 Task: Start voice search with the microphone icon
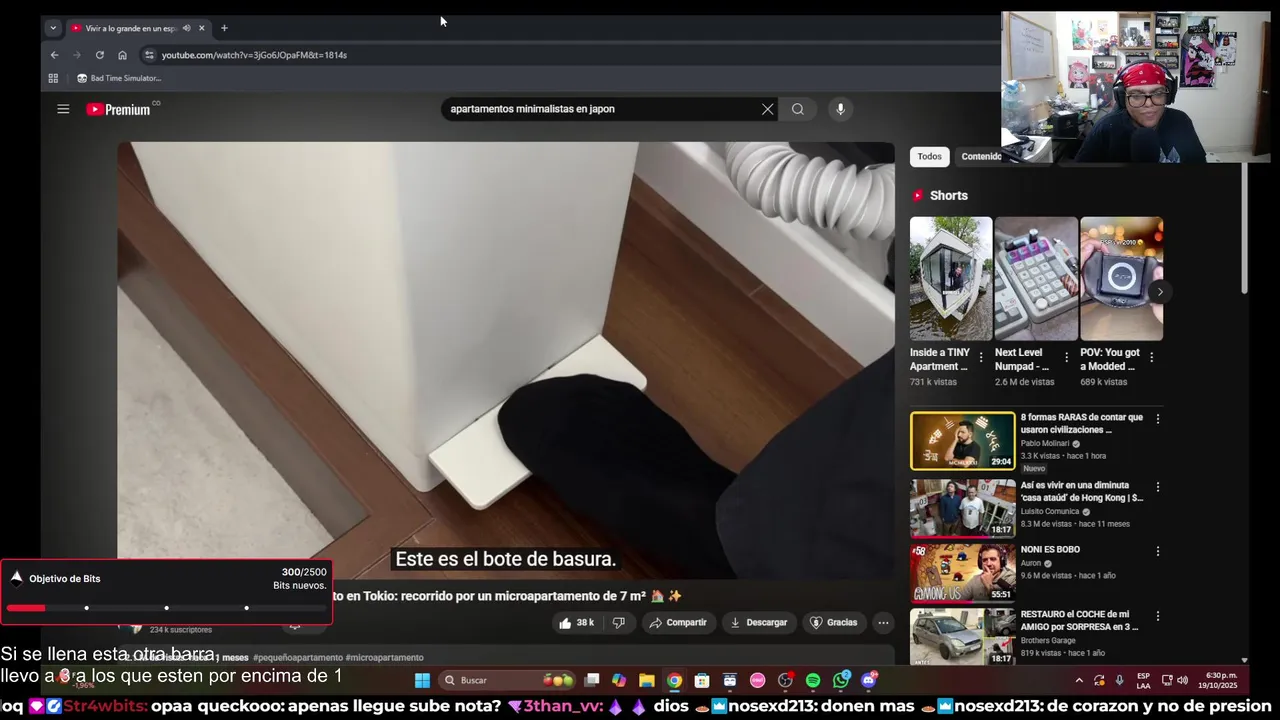coord(840,109)
